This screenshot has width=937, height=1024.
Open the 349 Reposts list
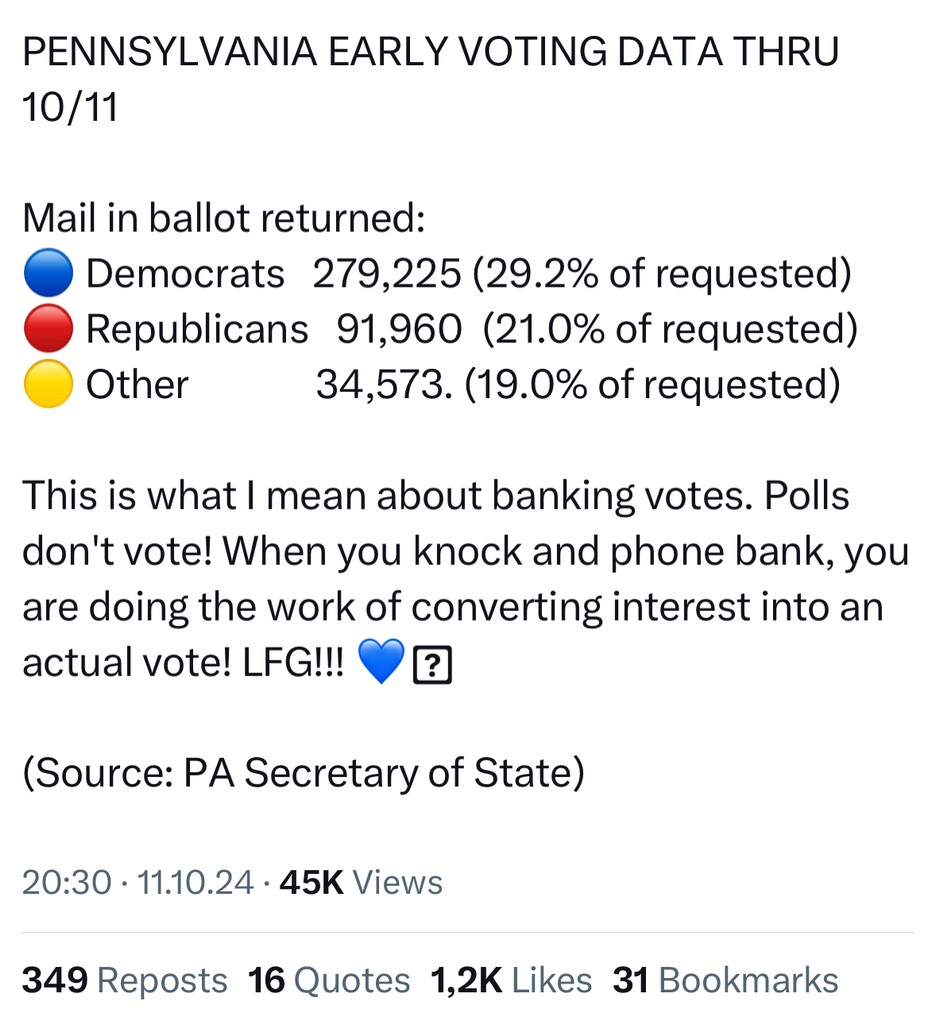tap(125, 980)
